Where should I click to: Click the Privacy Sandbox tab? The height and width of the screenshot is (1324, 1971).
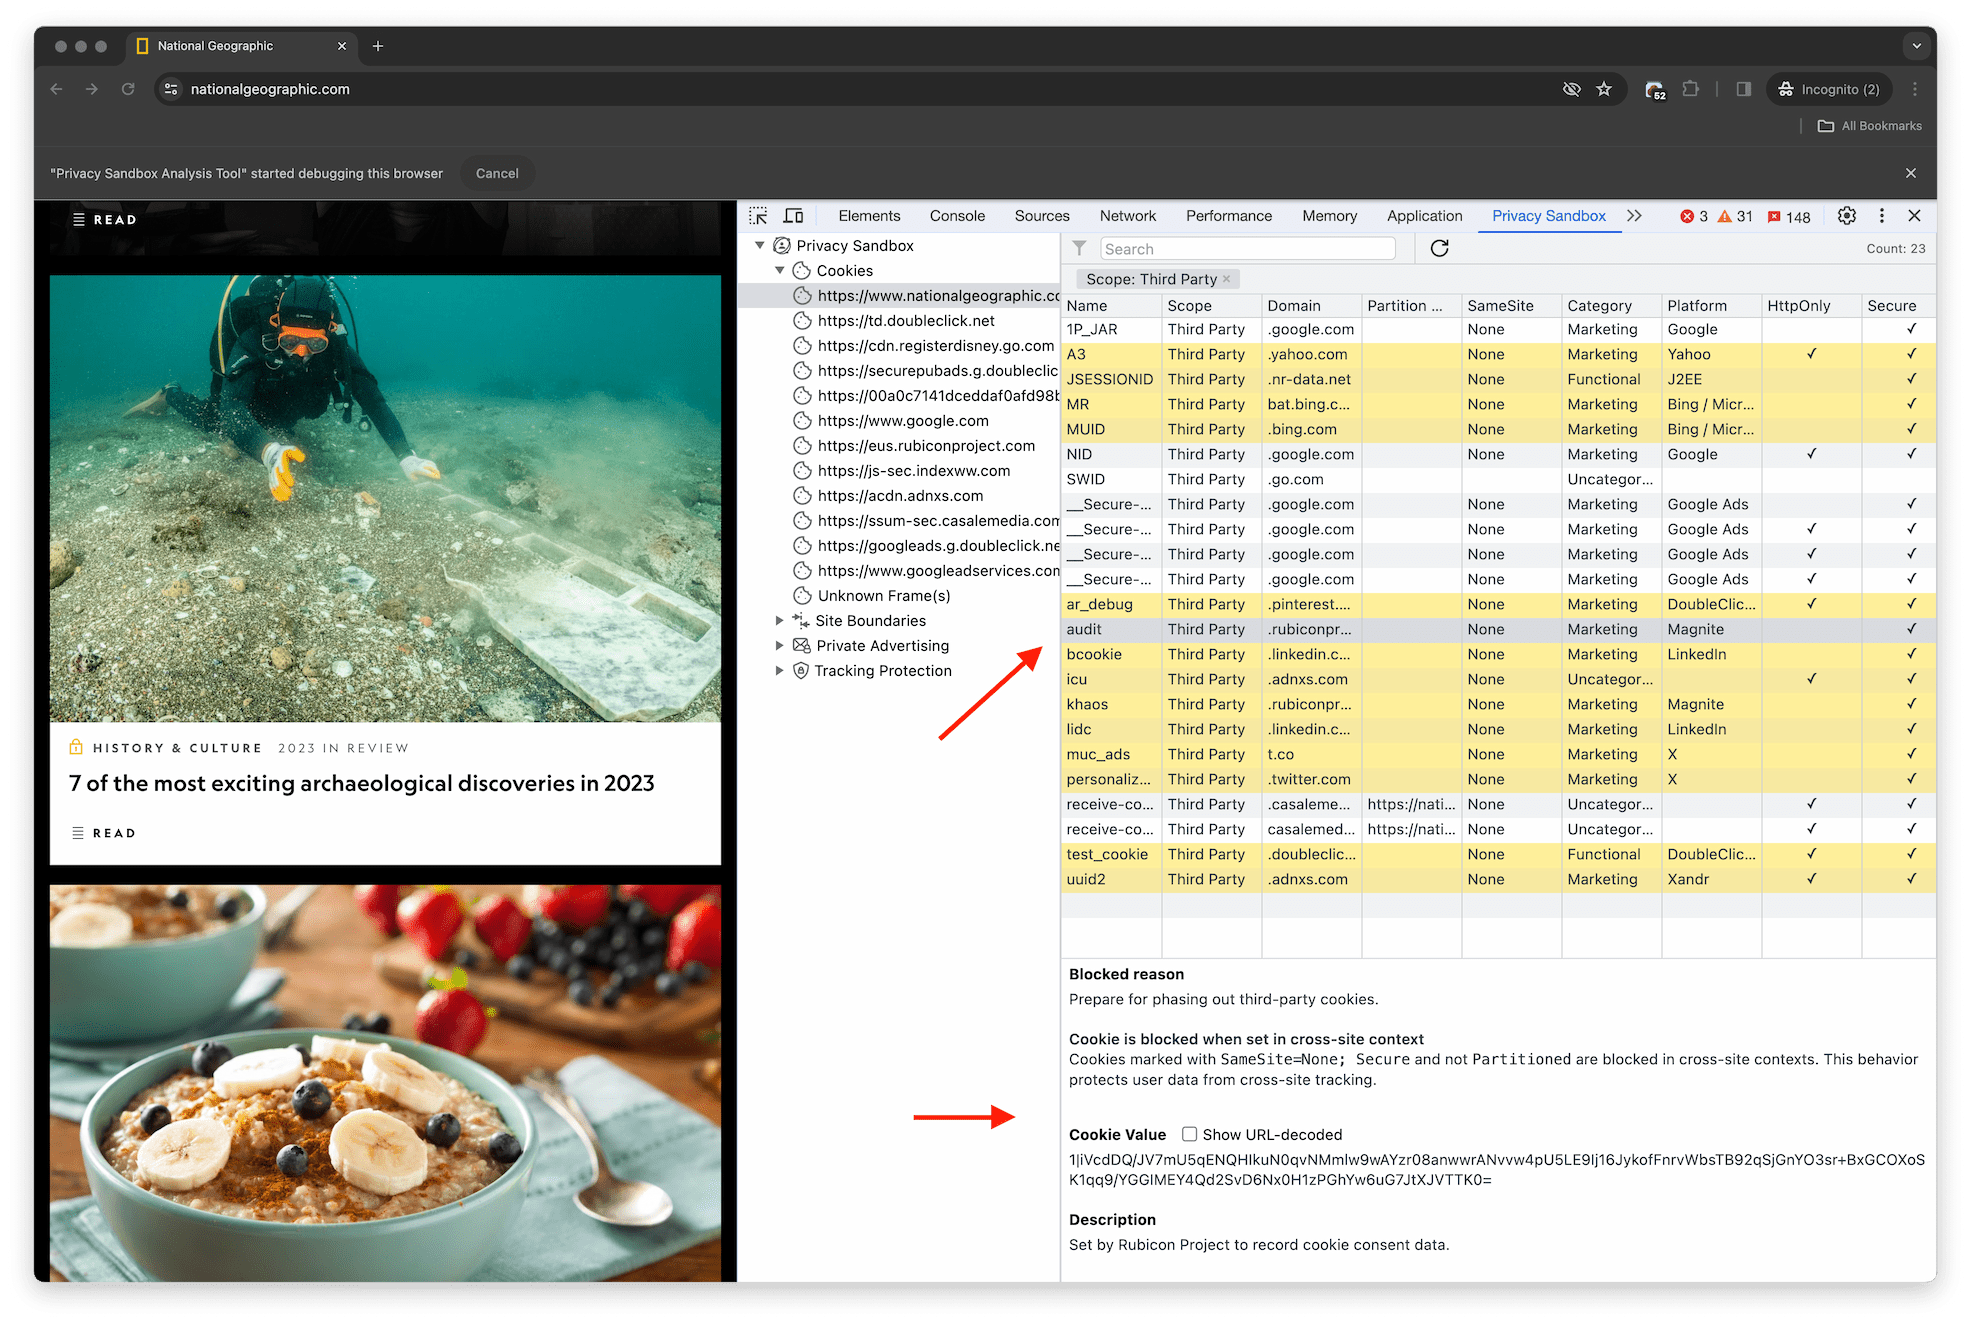[x=1547, y=216]
